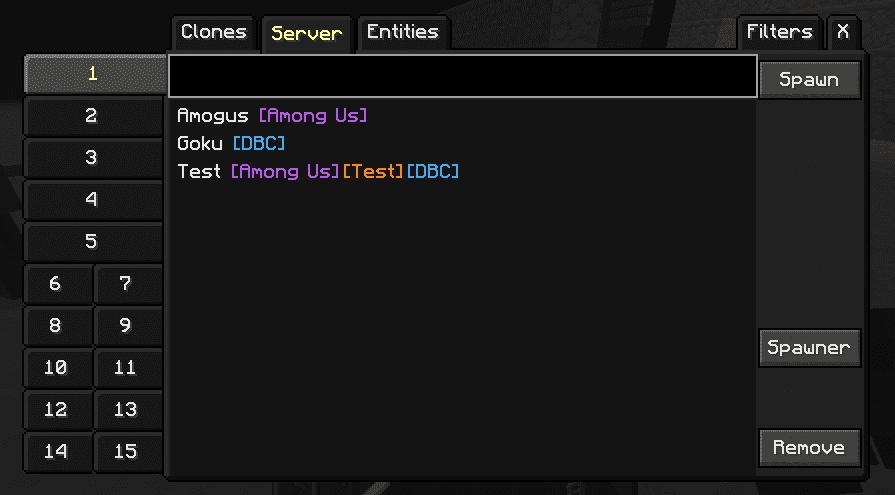
Task: Close the GUI with the X button
Action: (843, 33)
